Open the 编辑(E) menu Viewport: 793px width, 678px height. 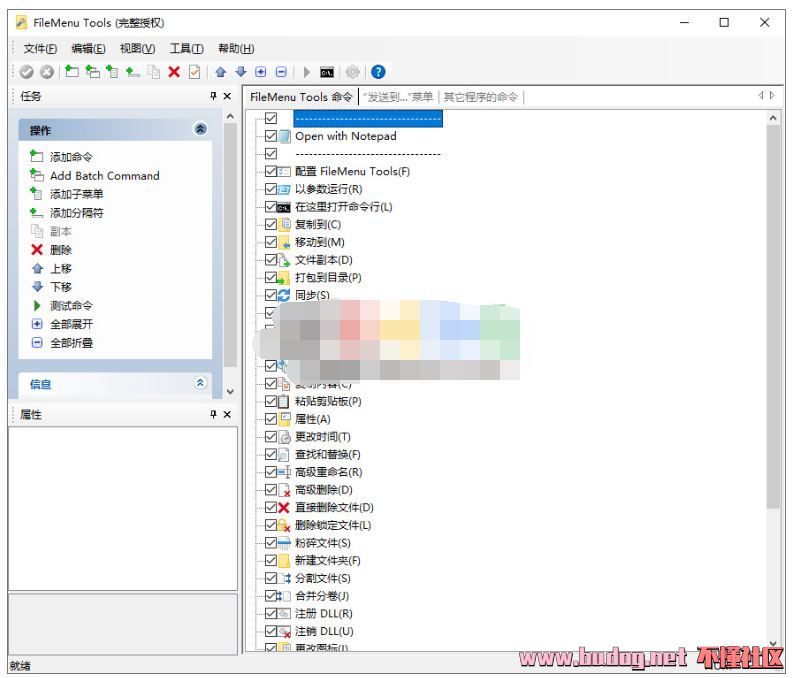(89, 49)
